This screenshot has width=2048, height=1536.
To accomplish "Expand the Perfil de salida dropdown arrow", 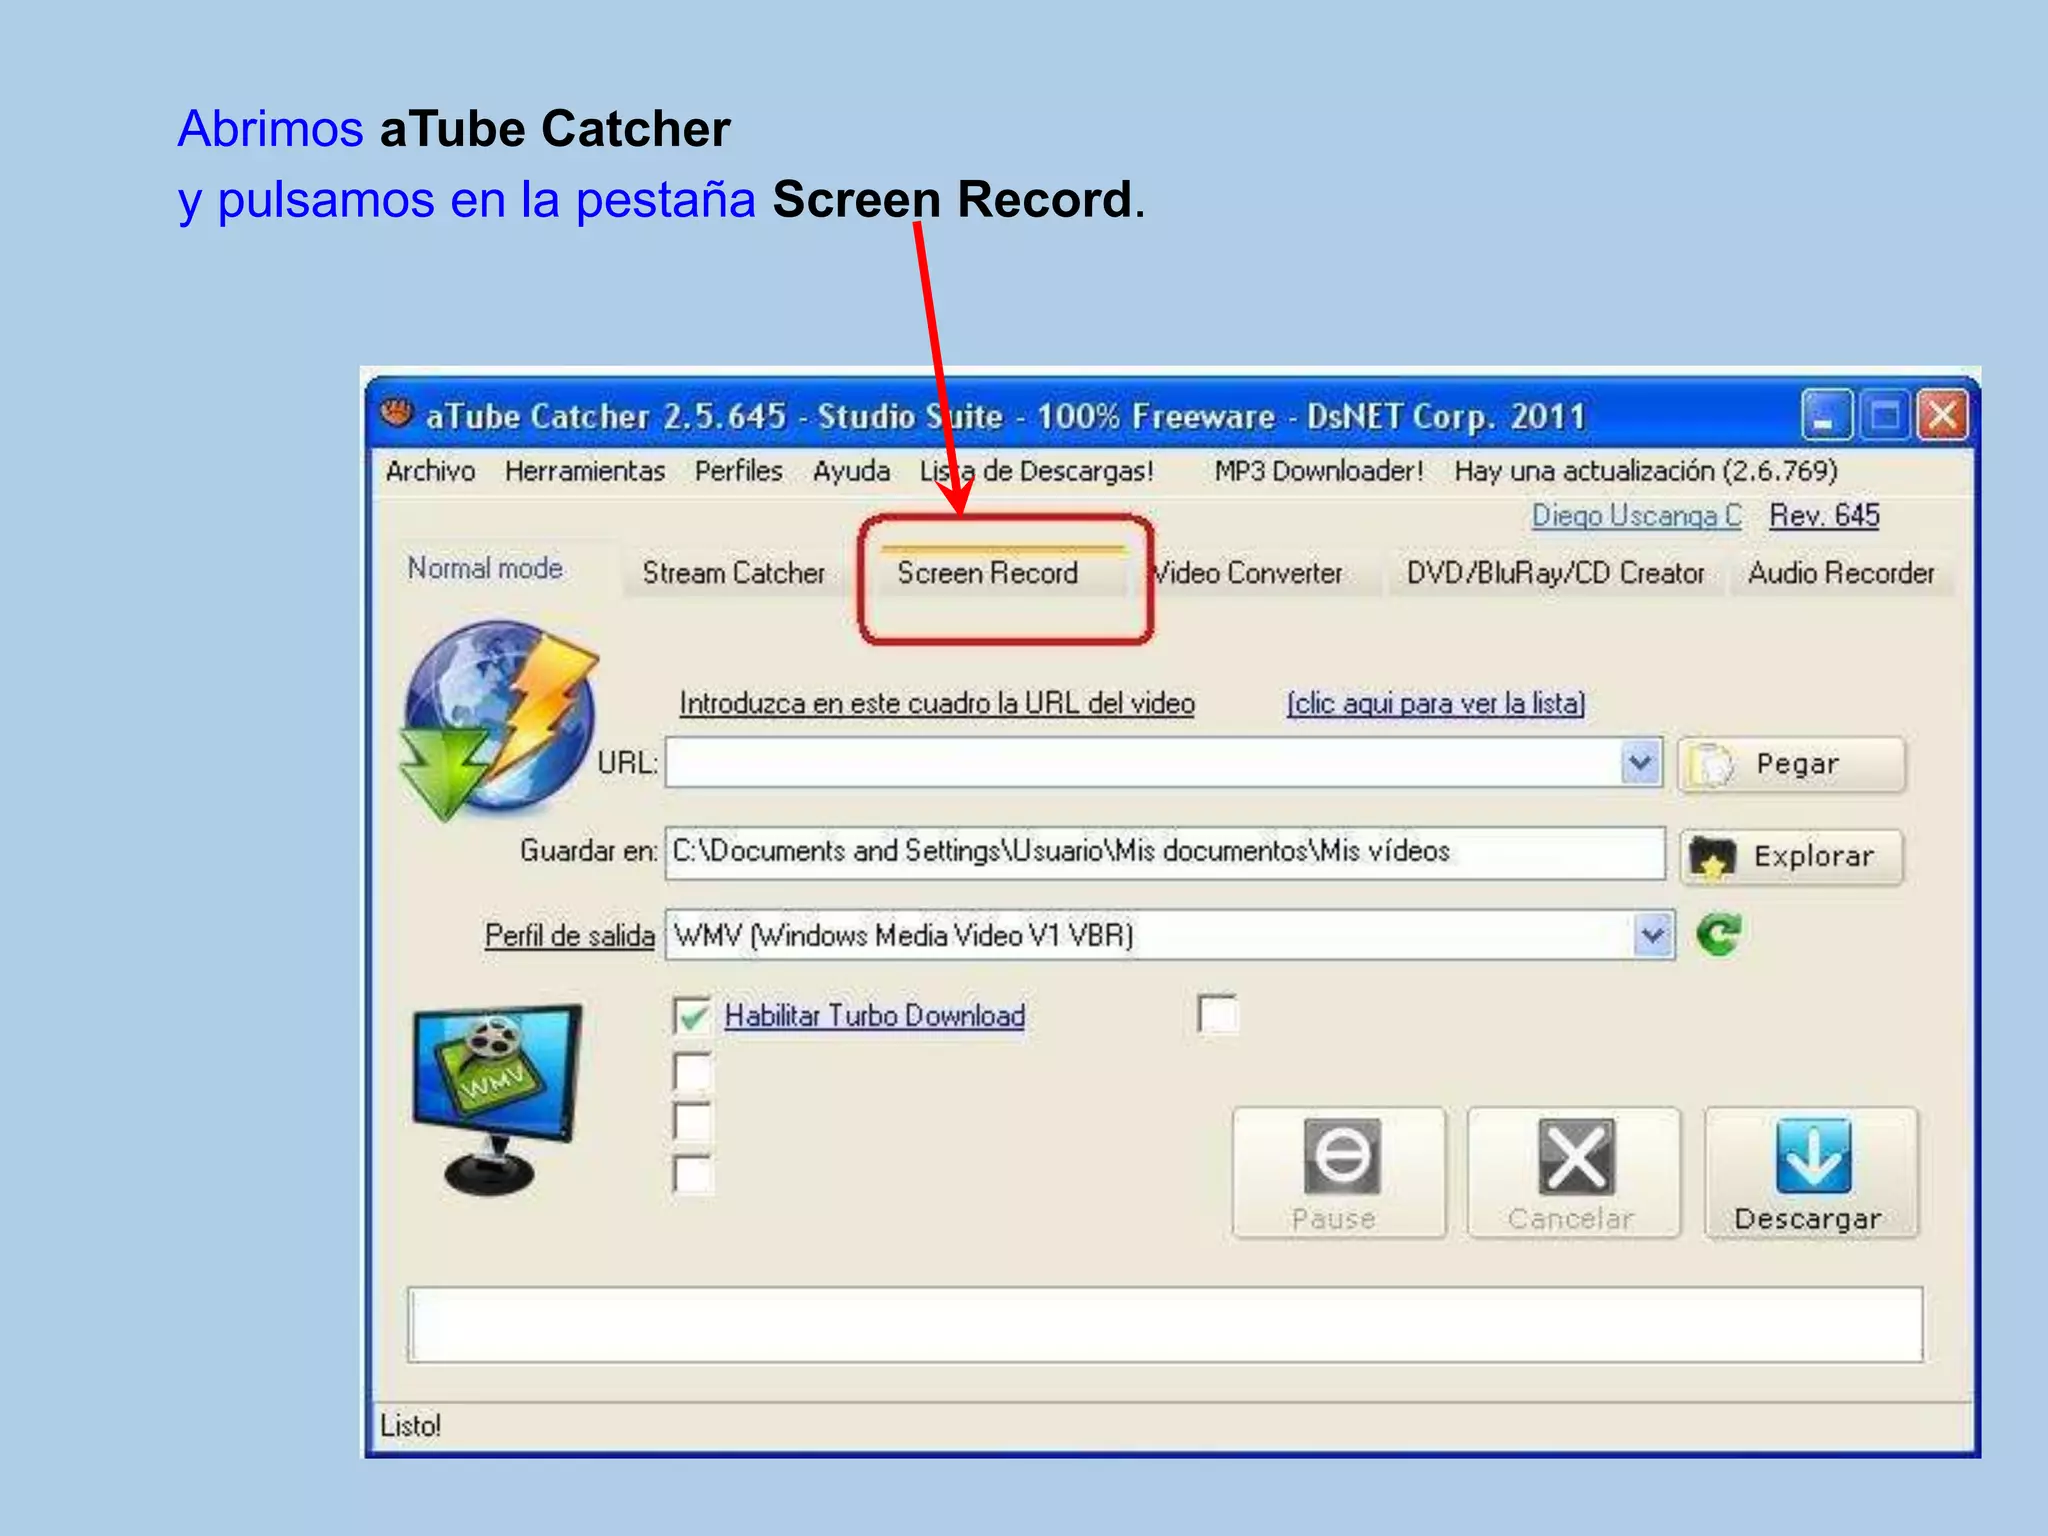I will [x=1654, y=936].
